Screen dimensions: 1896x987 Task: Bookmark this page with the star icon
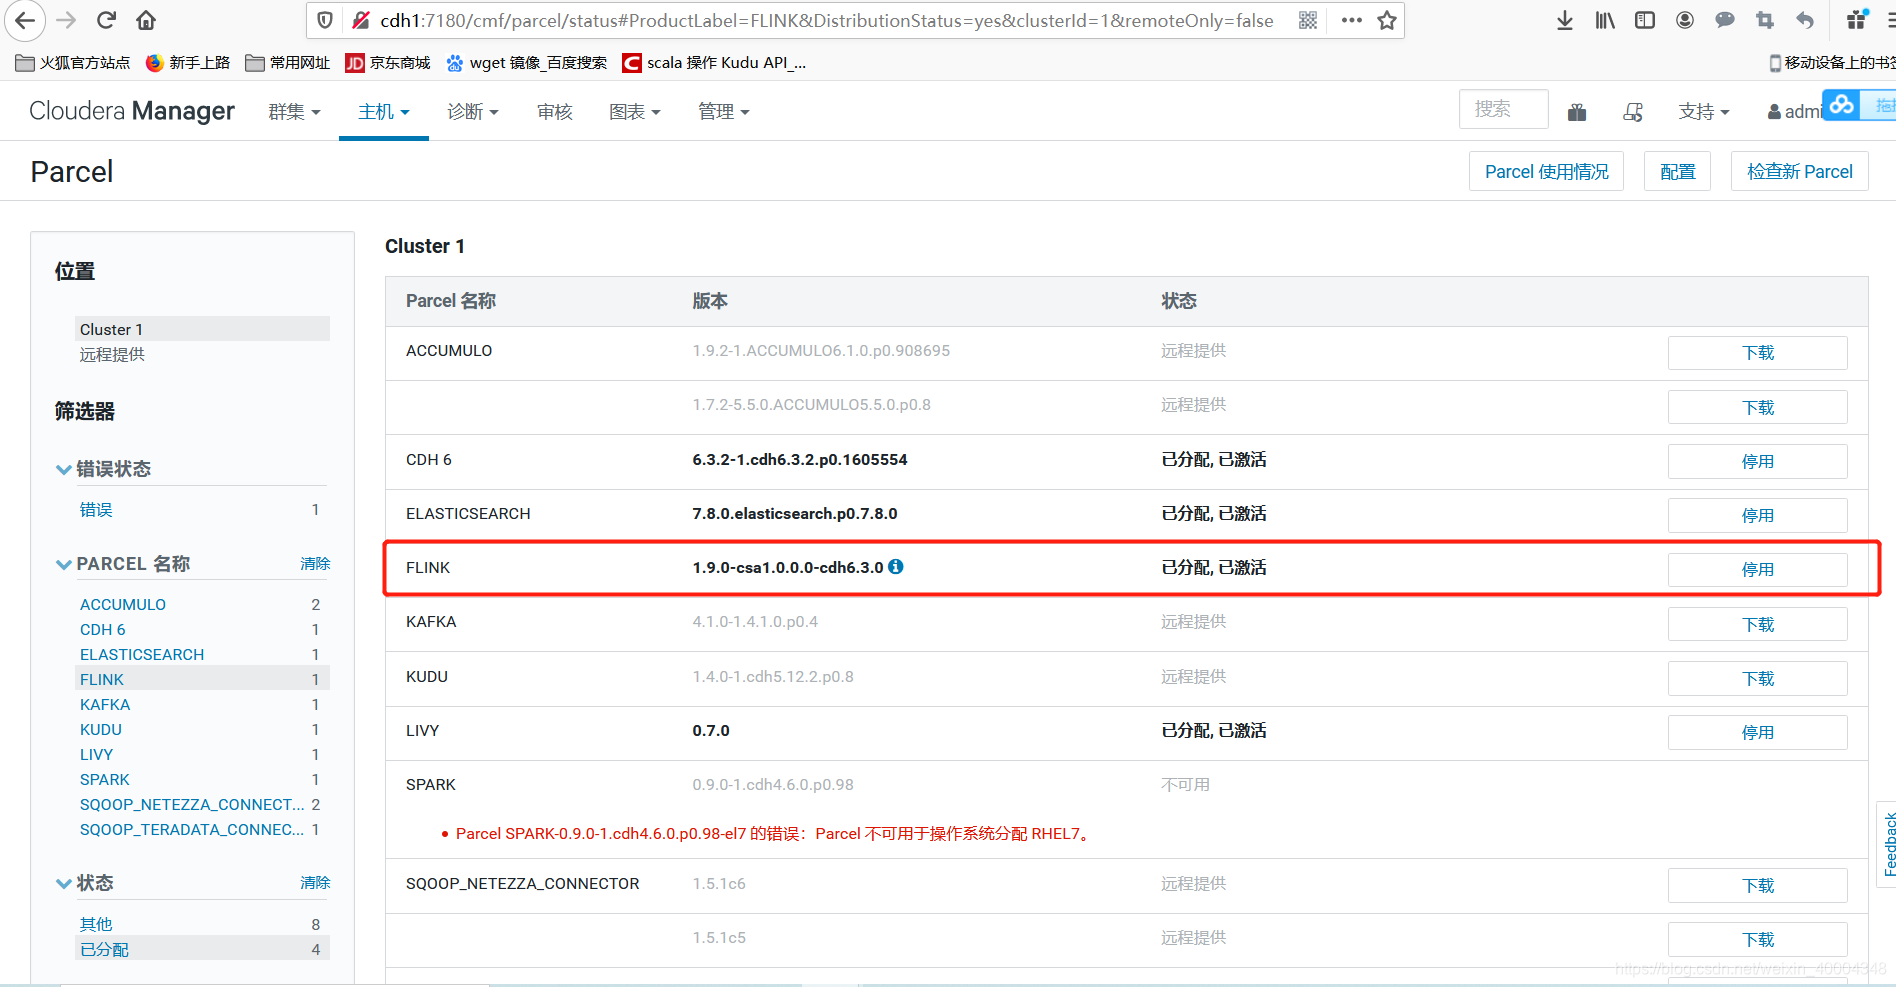tap(1387, 20)
